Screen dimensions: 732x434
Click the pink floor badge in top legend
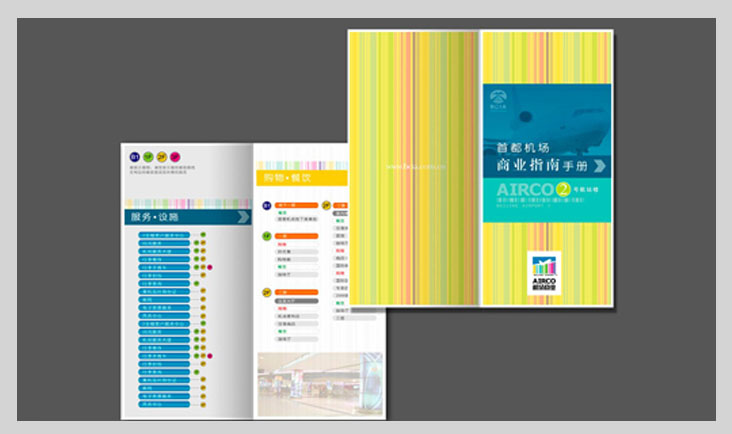(x=175, y=156)
